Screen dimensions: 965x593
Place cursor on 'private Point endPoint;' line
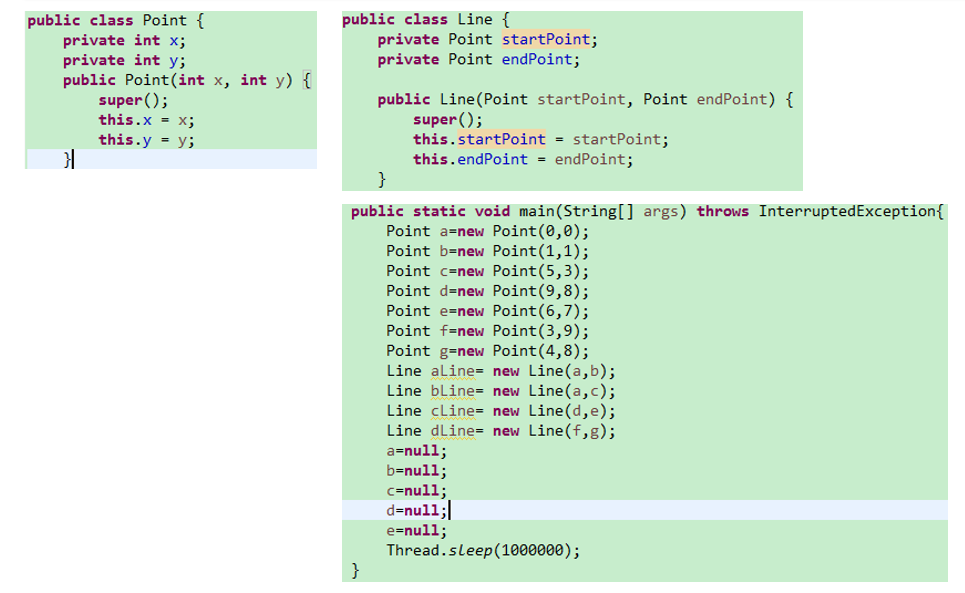(x=478, y=60)
